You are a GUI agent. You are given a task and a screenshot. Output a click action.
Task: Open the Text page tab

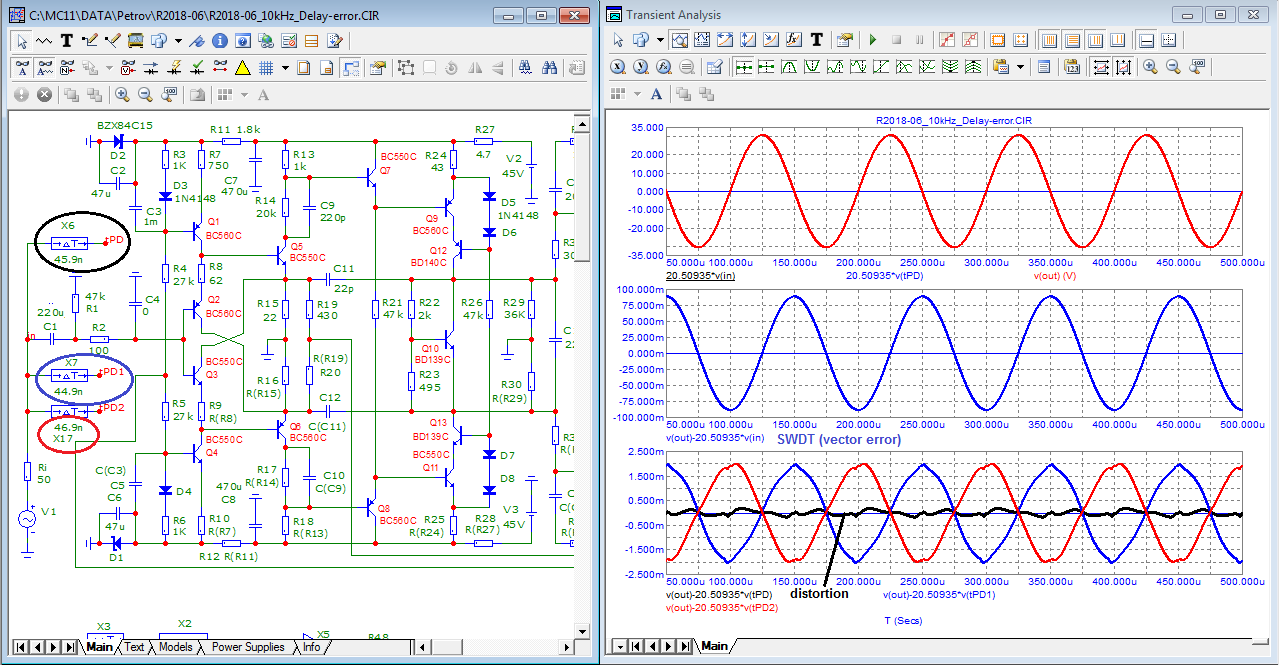(x=134, y=647)
